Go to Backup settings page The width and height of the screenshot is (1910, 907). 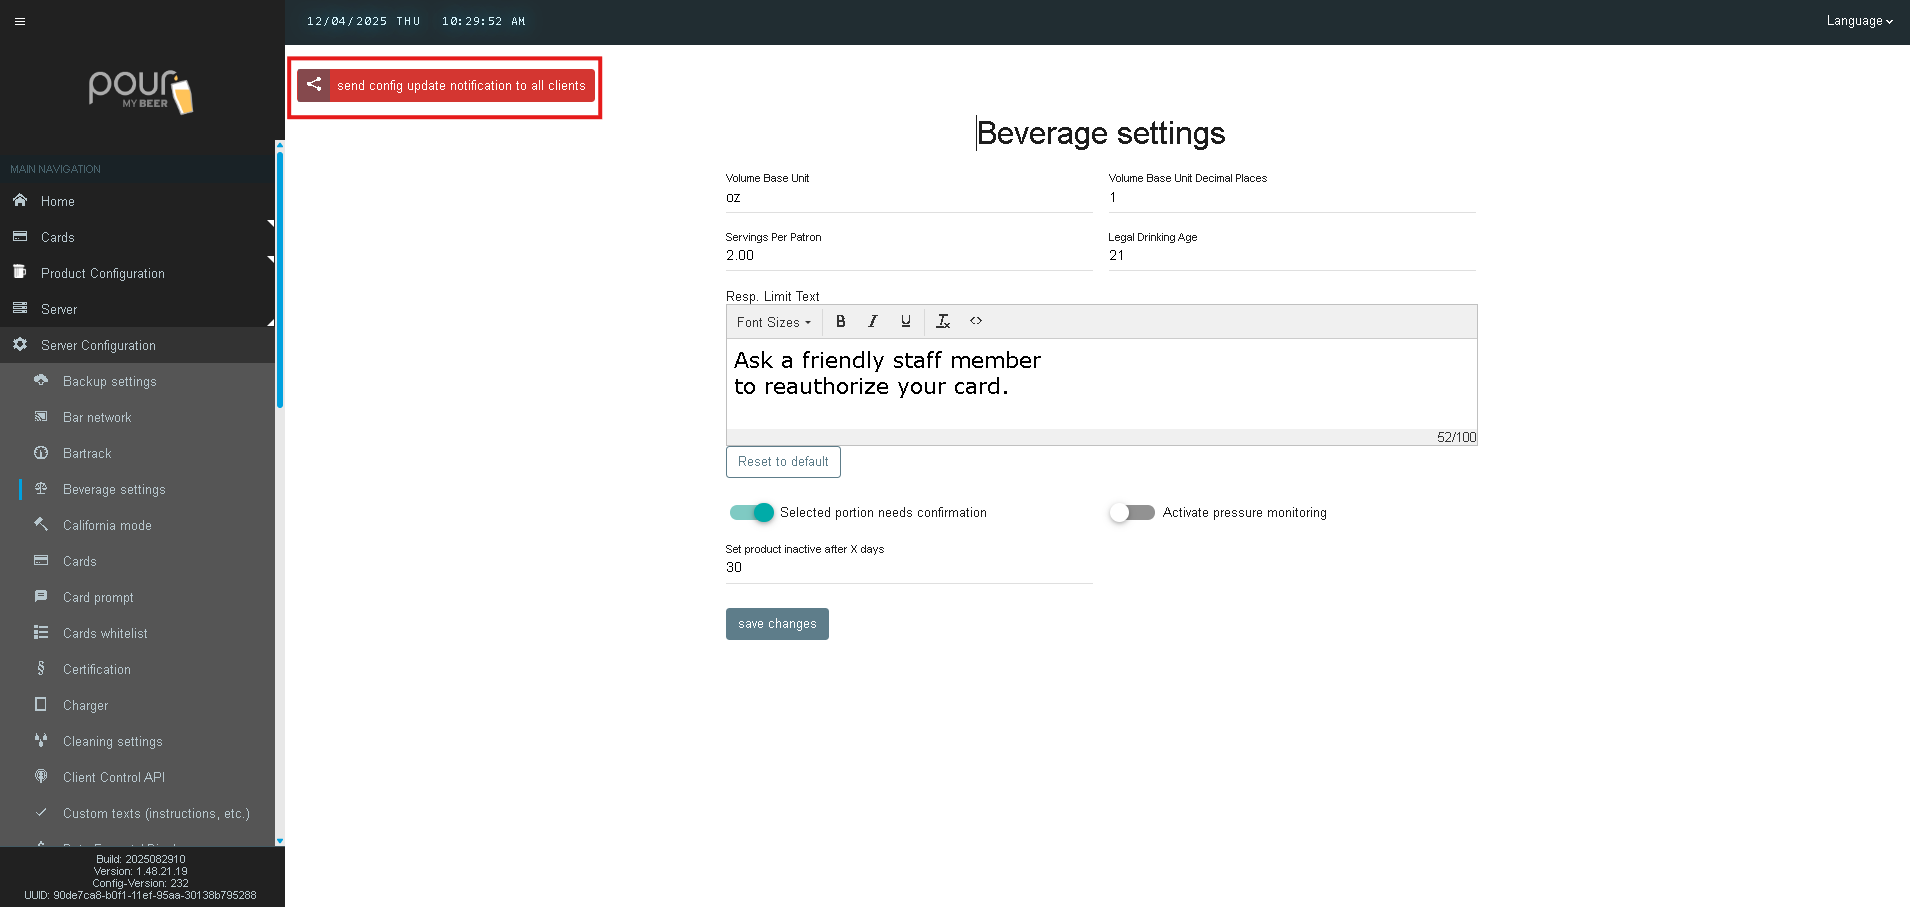tap(109, 381)
